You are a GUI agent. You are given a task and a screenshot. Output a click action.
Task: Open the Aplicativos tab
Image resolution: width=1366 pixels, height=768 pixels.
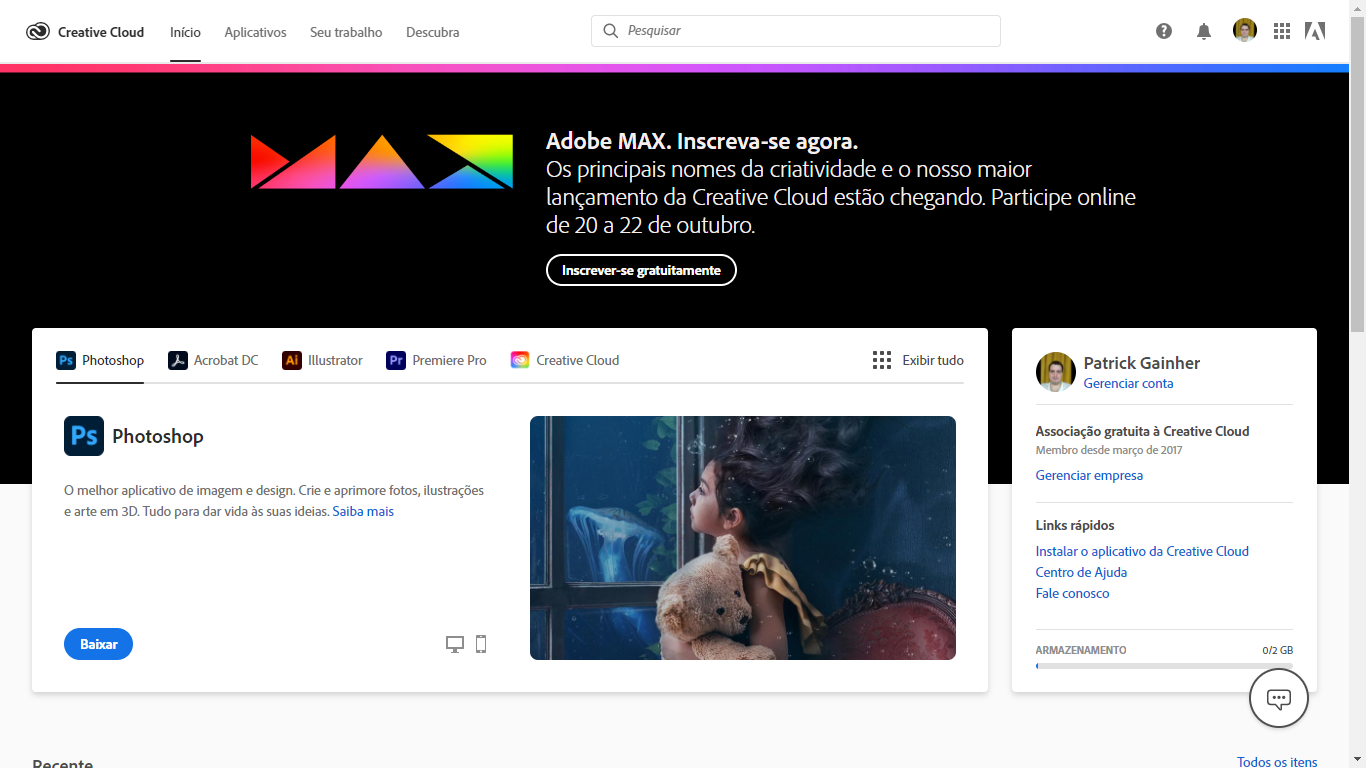[255, 32]
